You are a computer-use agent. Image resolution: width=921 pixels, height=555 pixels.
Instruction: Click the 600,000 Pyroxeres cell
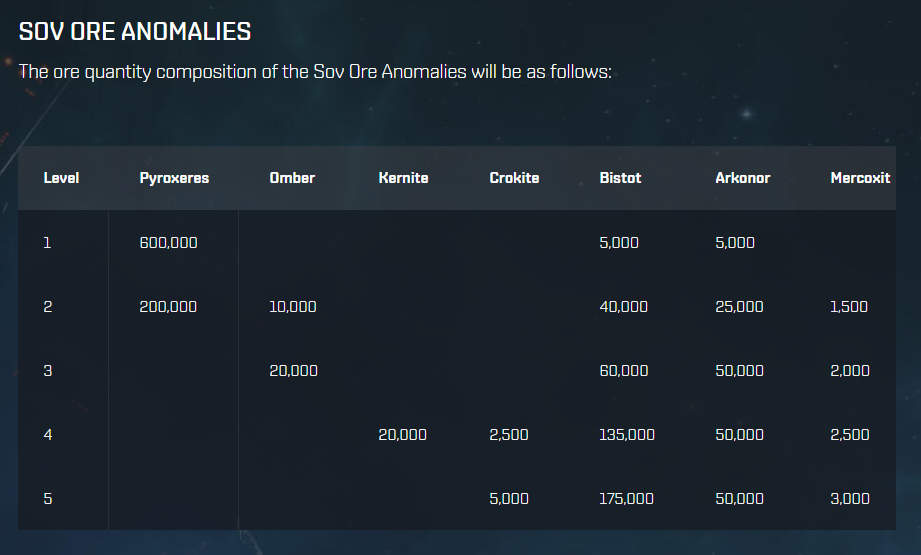pyautogui.click(x=168, y=242)
